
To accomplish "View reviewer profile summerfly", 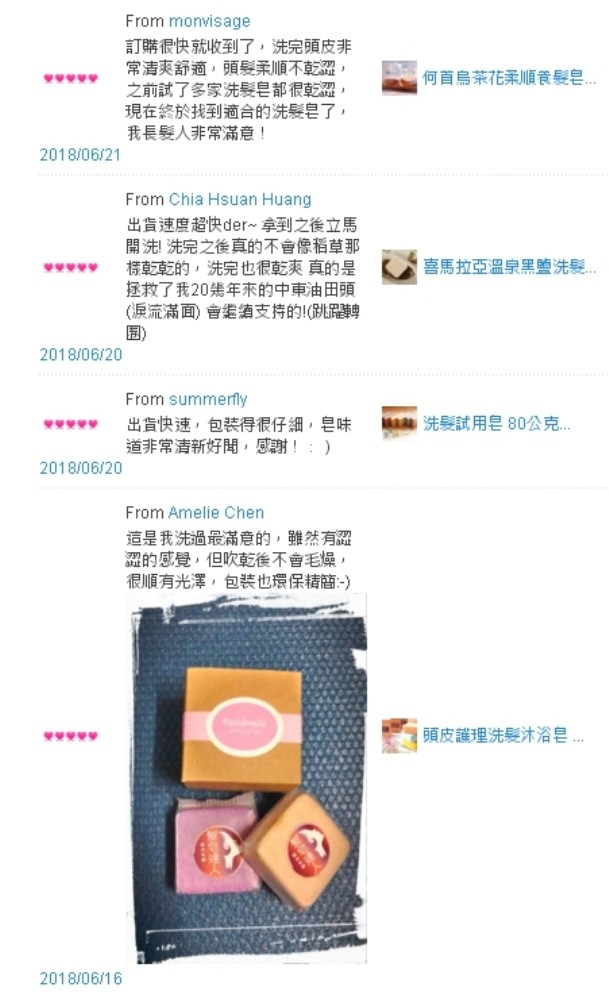I will 208,399.
